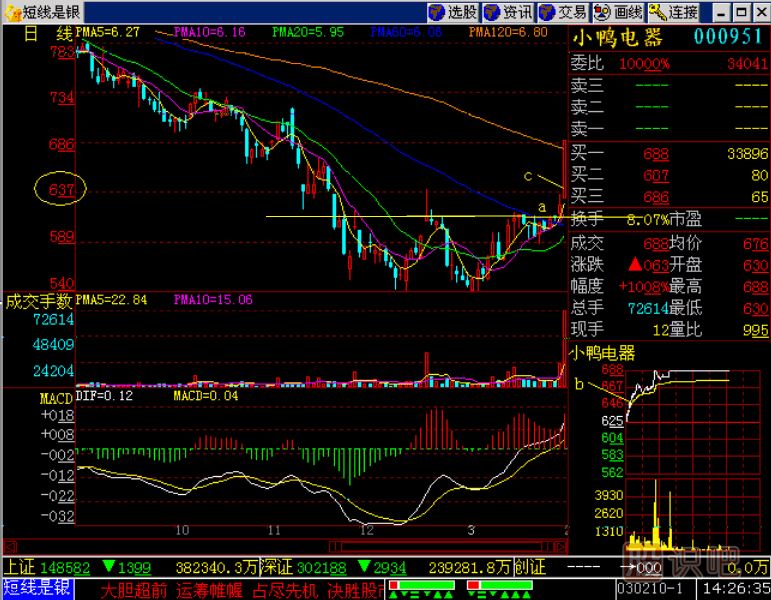Image resolution: width=771 pixels, height=600 pixels.
Task: Select the stock code 000951
Action: [728, 38]
